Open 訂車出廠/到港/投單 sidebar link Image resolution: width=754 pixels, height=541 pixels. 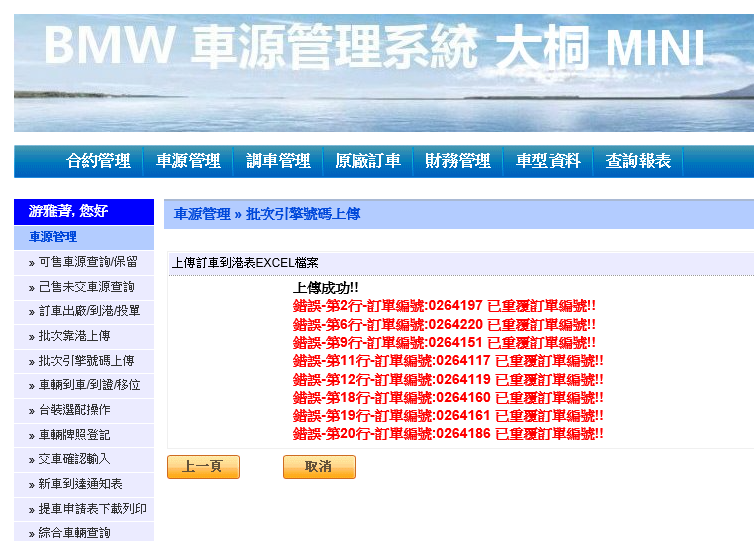point(89,311)
